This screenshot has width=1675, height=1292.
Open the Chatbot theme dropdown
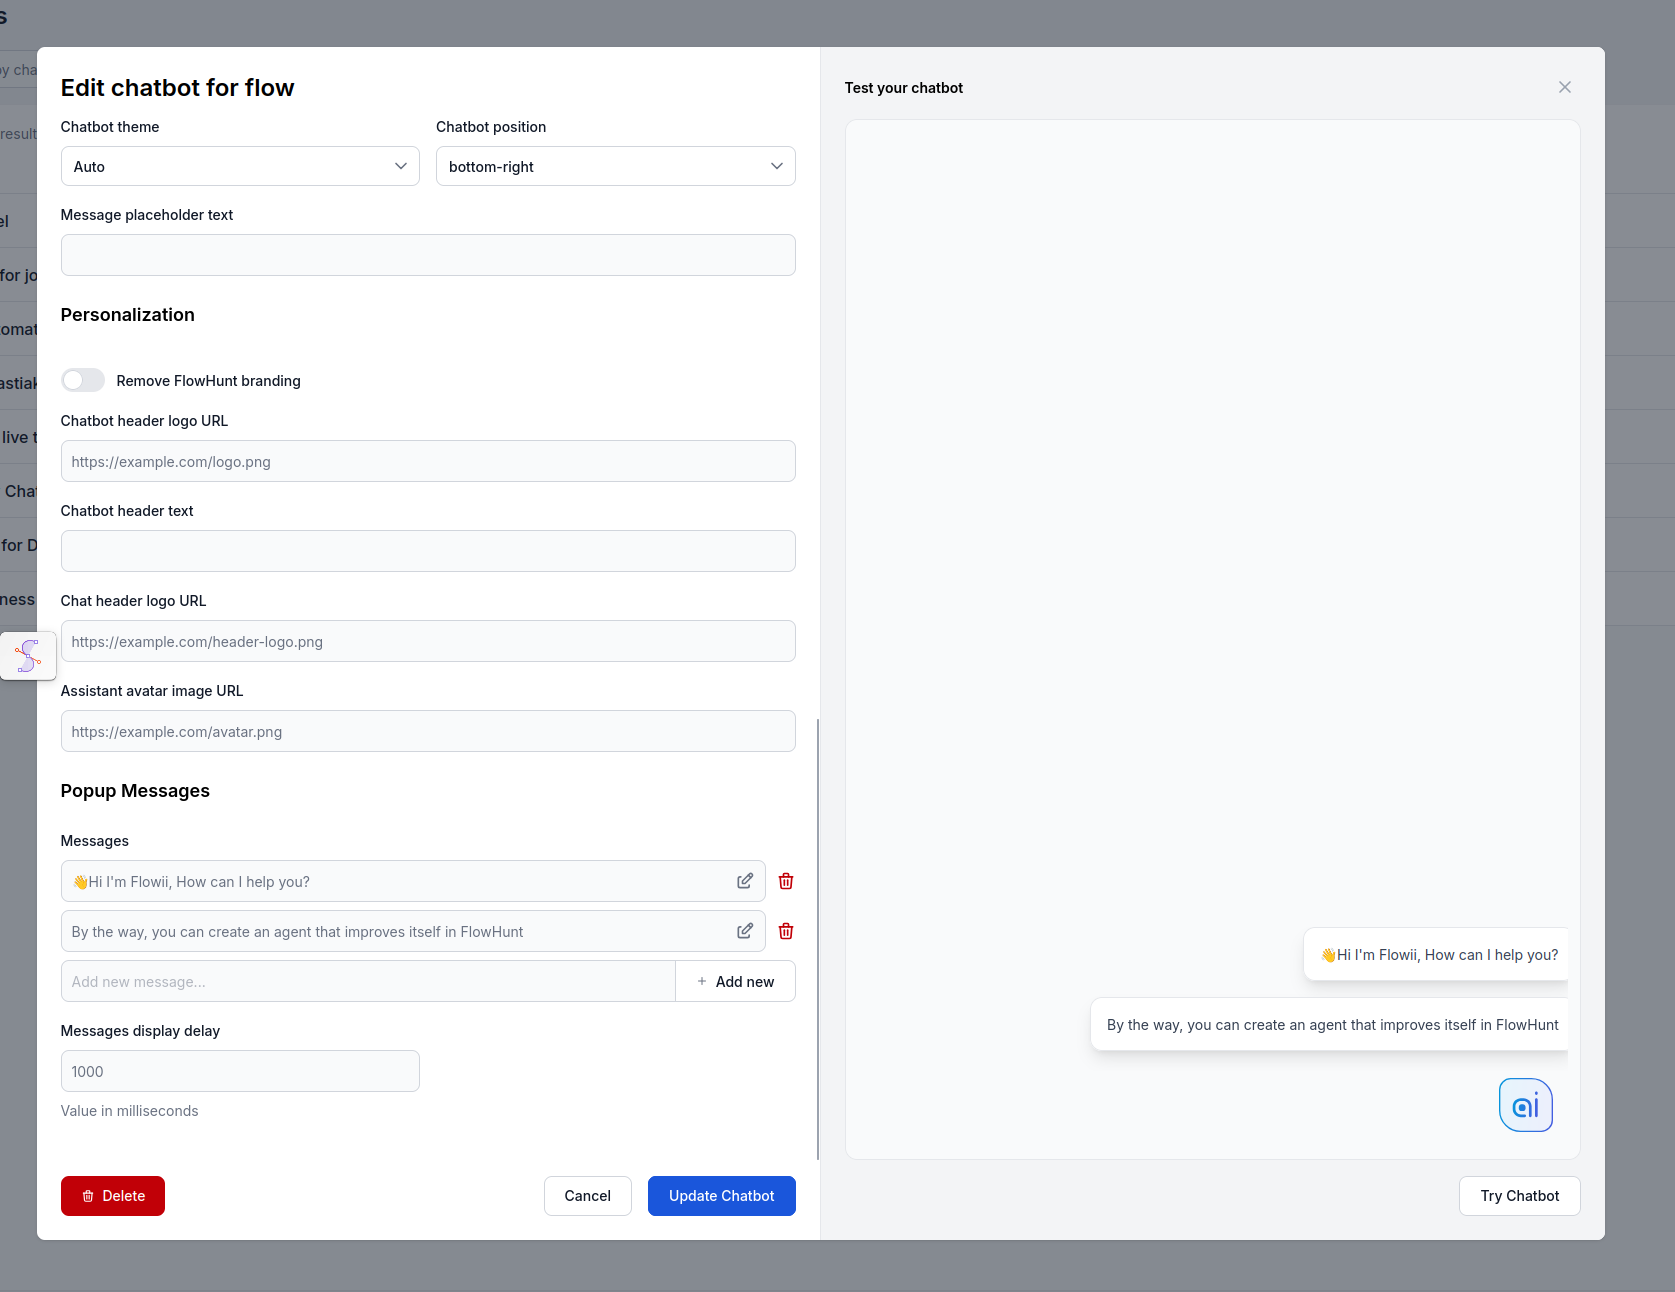point(239,166)
